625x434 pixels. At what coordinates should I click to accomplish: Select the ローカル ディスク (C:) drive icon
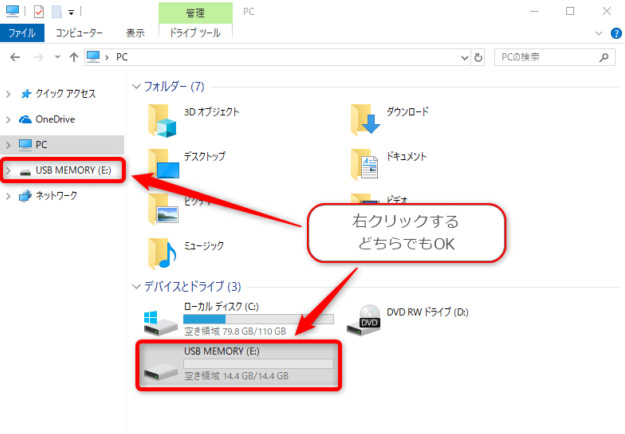point(161,323)
